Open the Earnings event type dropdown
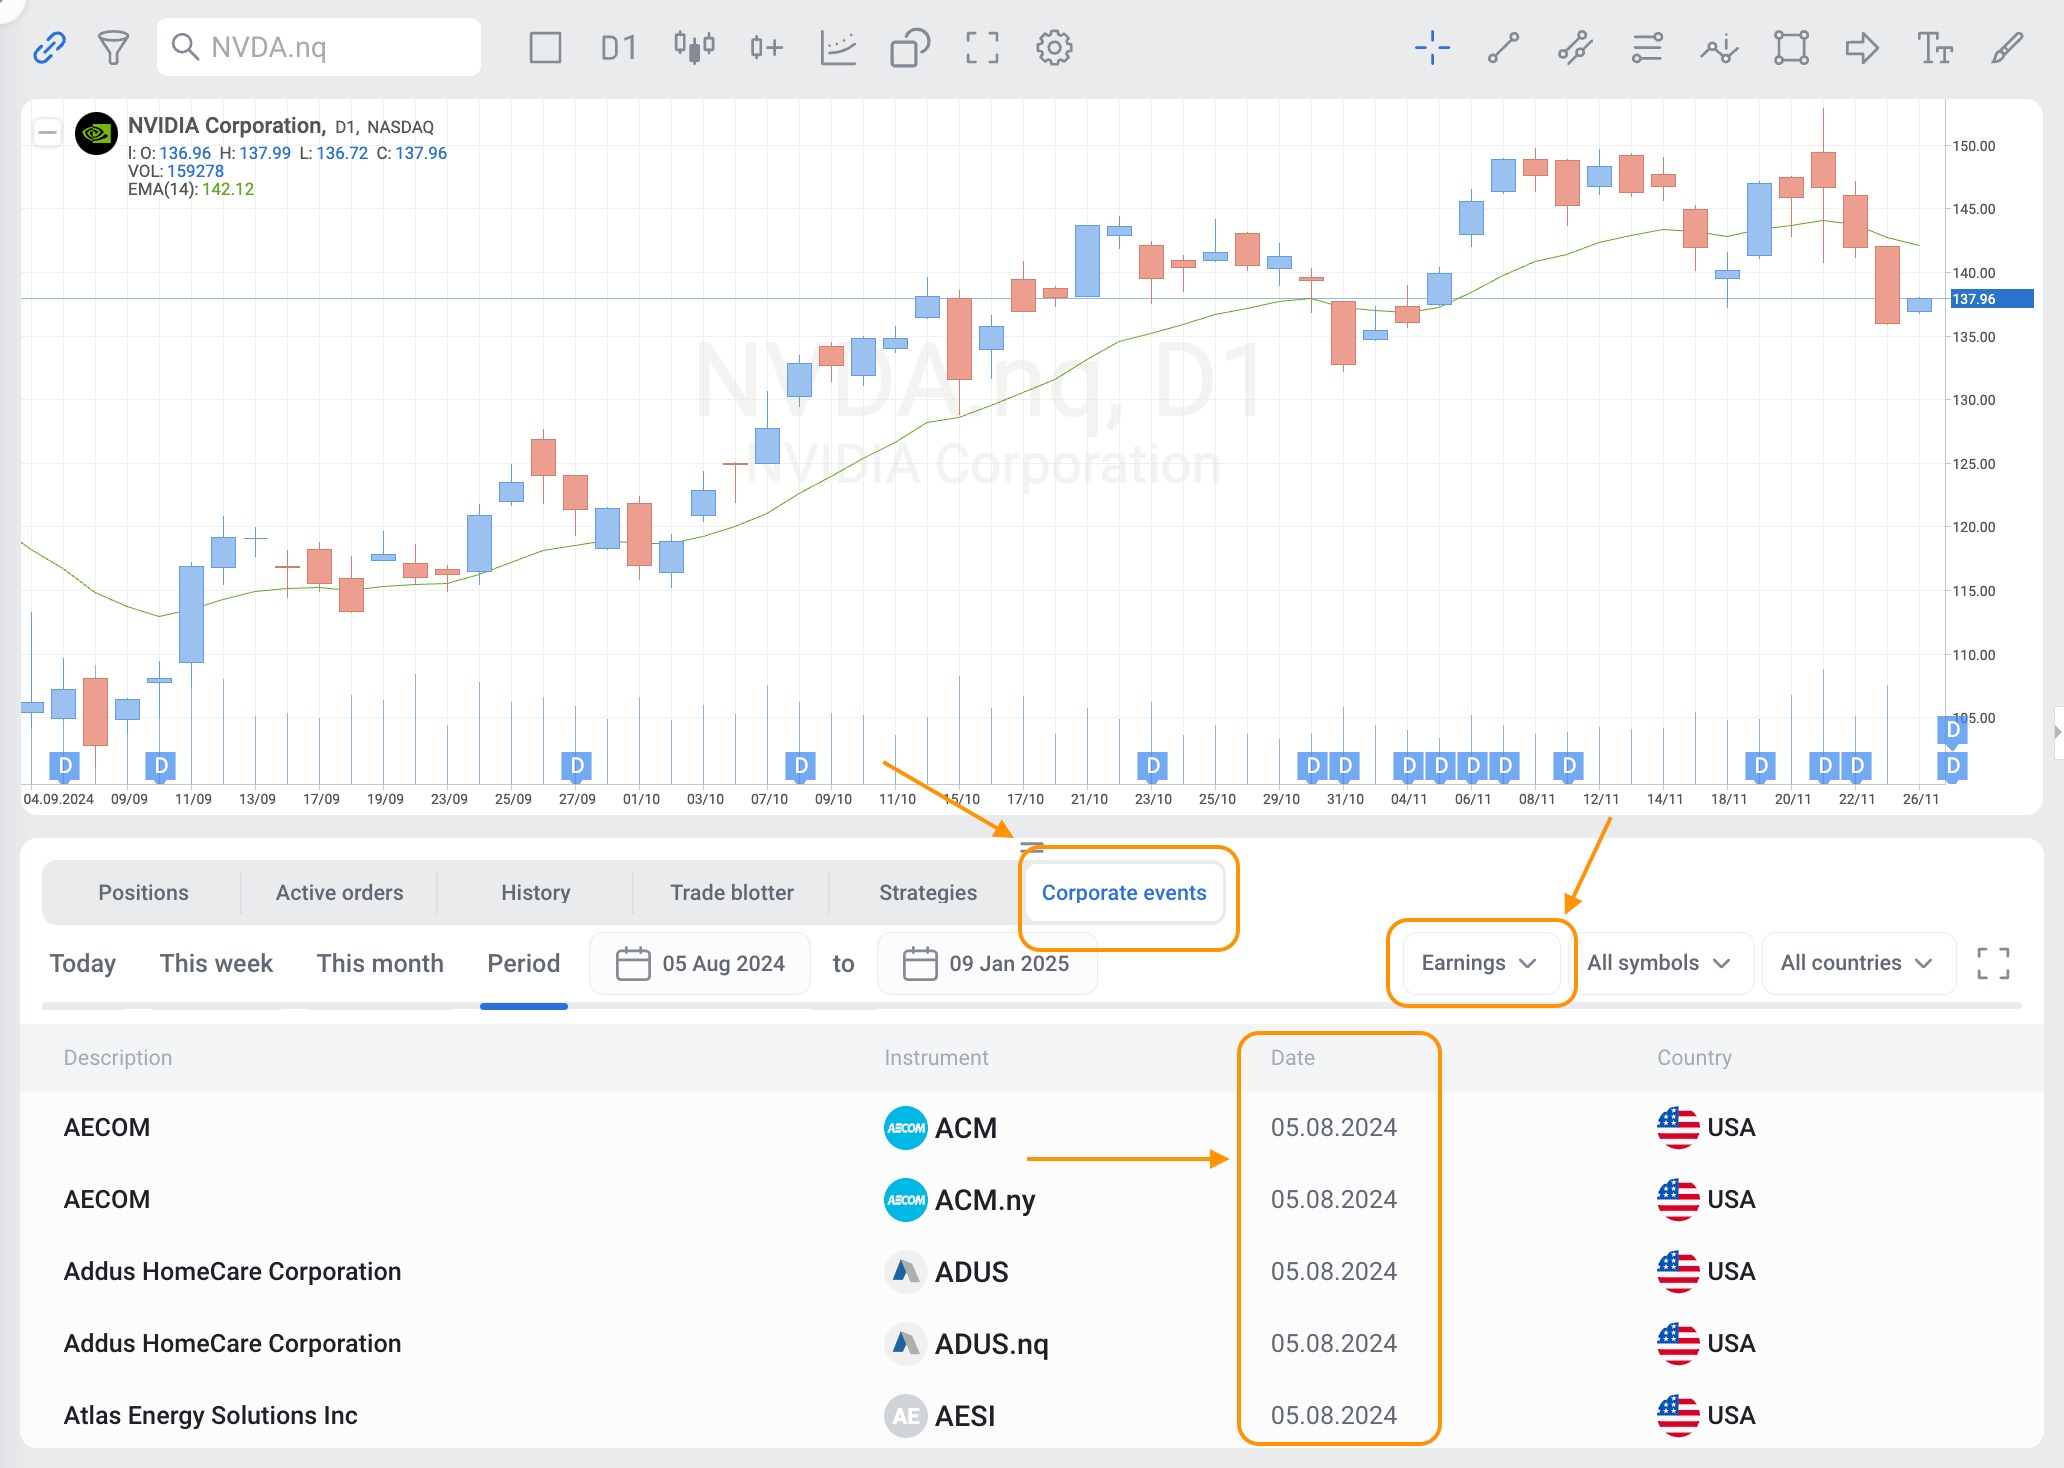This screenshot has width=2064, height=1468. click(1479, 963)
